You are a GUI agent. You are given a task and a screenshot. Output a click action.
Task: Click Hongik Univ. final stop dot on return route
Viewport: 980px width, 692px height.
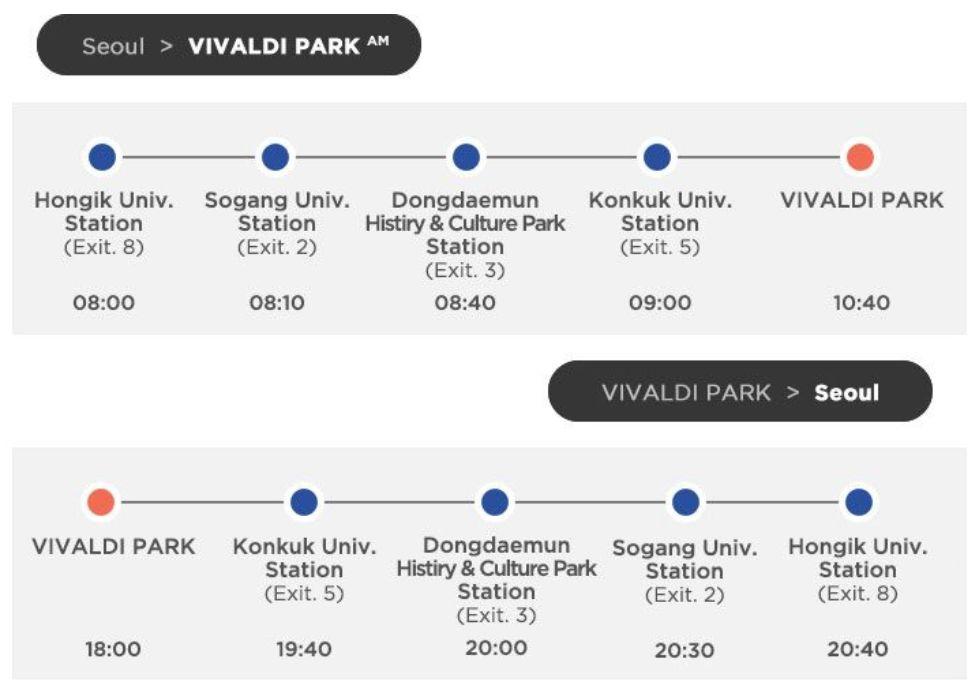click(858, 502)
